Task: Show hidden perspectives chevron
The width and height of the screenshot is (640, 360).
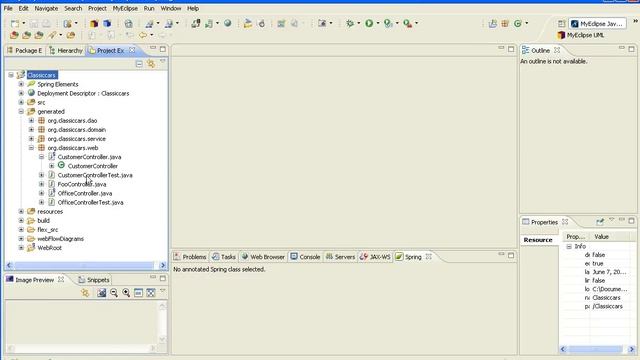Action: pos(636,21)
